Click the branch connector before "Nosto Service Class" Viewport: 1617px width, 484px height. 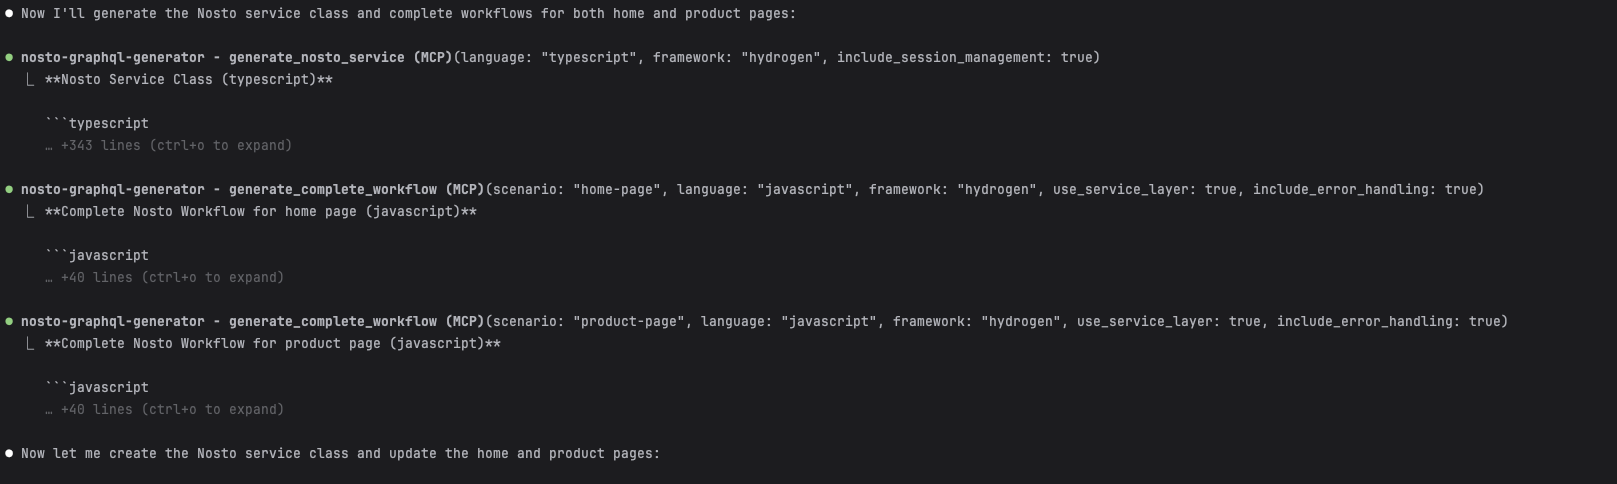(x=30, y=80)
